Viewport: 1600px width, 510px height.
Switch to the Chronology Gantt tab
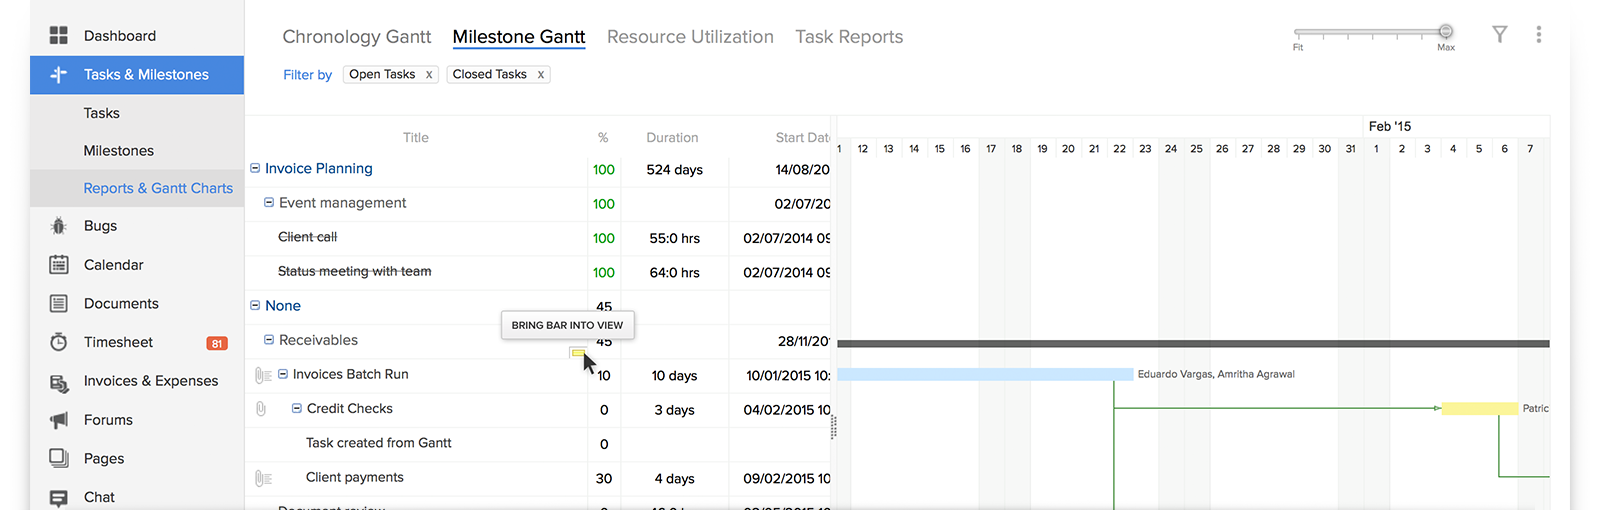[356, 37]
